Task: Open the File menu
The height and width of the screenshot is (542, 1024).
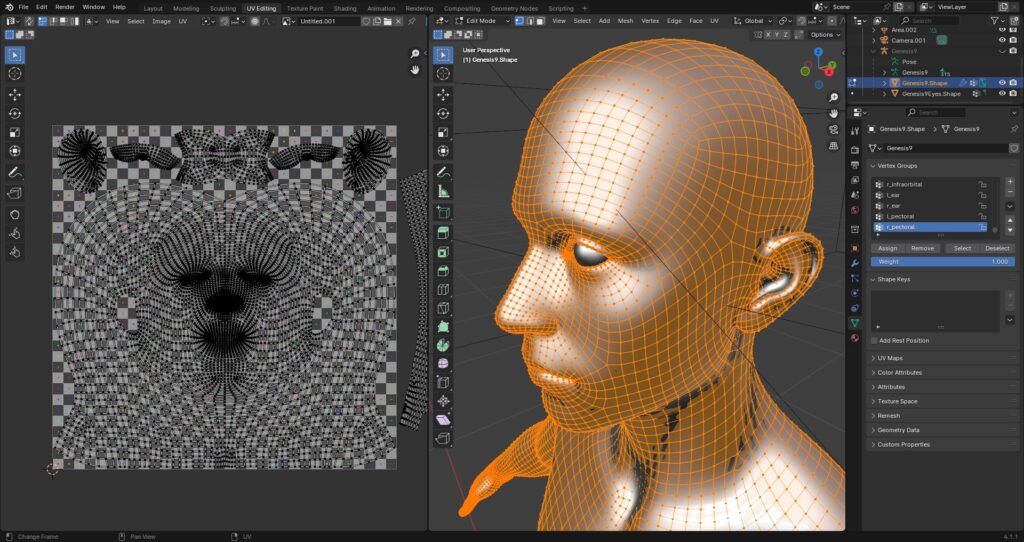Action: (x=24, y=7)
